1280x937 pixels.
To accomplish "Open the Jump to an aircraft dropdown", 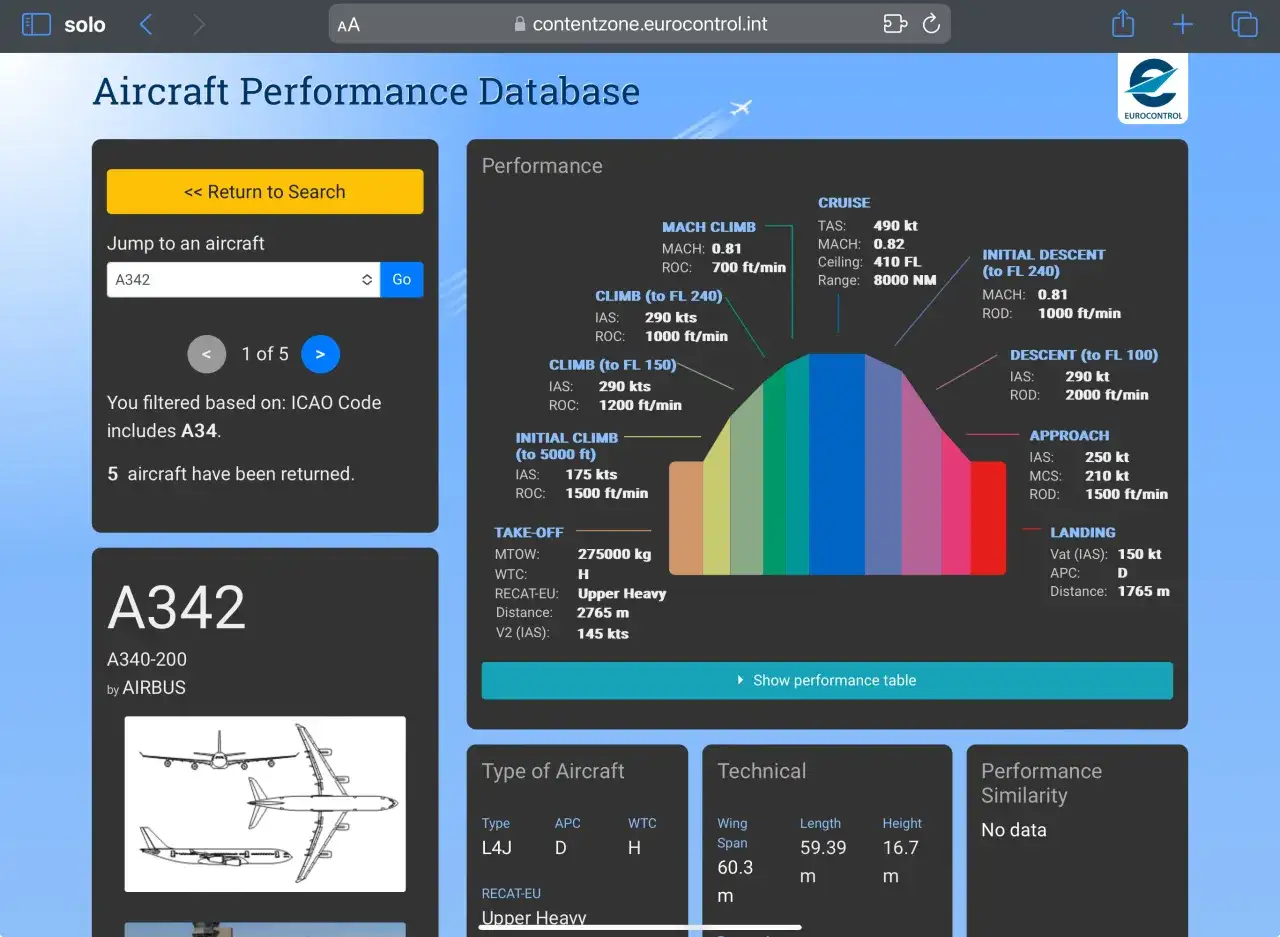I will click(x=243, y=280).
